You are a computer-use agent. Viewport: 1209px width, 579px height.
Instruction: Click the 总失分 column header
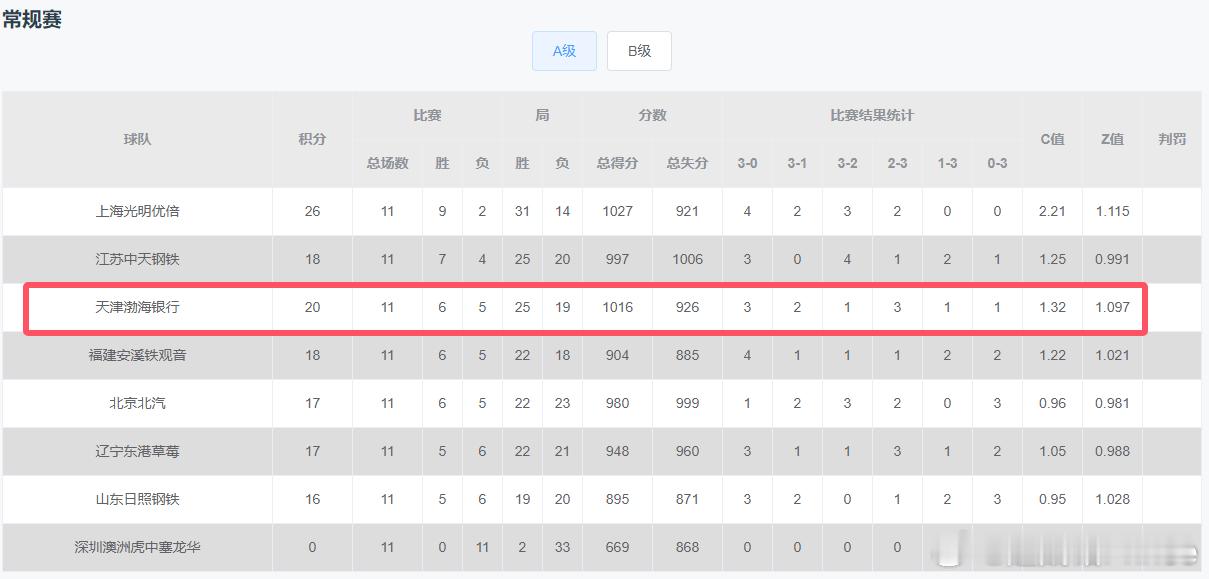[x=687, y=163]
